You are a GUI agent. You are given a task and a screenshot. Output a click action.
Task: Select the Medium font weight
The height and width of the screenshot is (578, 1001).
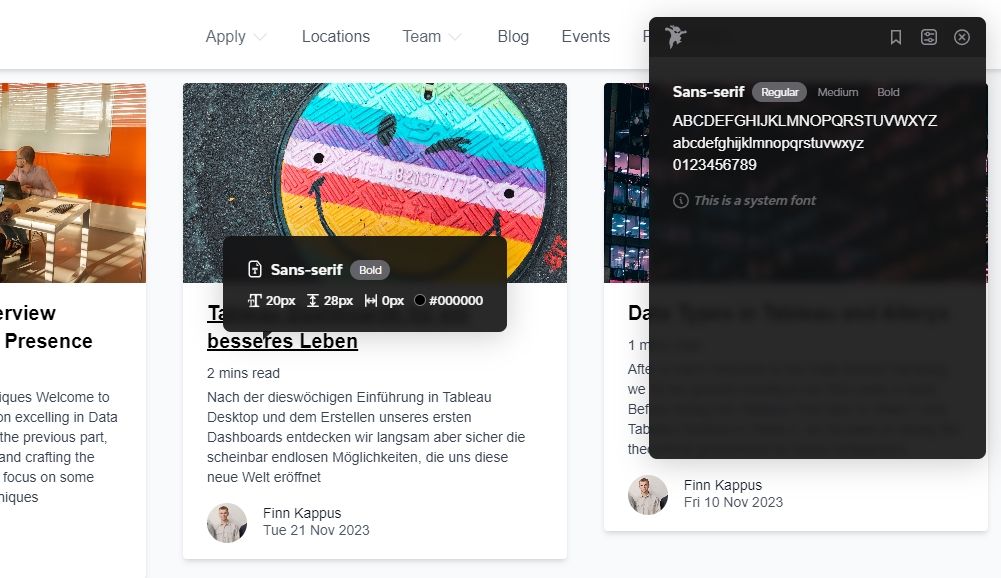[838, 92]
